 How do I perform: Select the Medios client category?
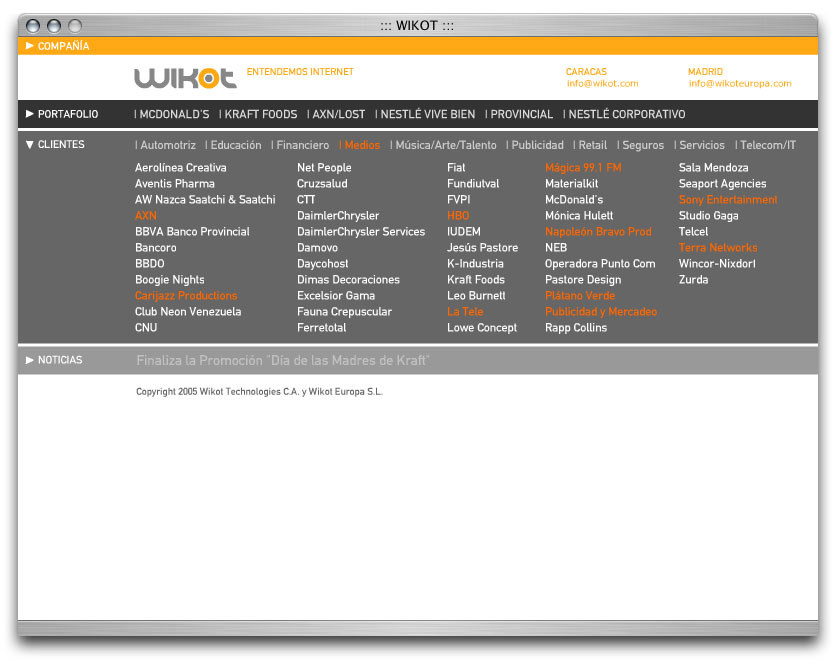tap(360, 145)
